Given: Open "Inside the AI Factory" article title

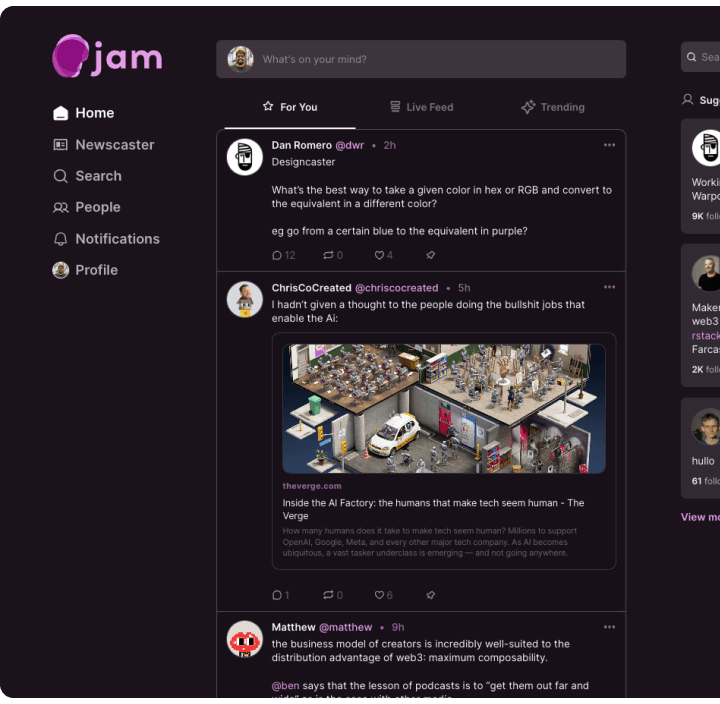Looking at the screenshot, I should [433, 509].
